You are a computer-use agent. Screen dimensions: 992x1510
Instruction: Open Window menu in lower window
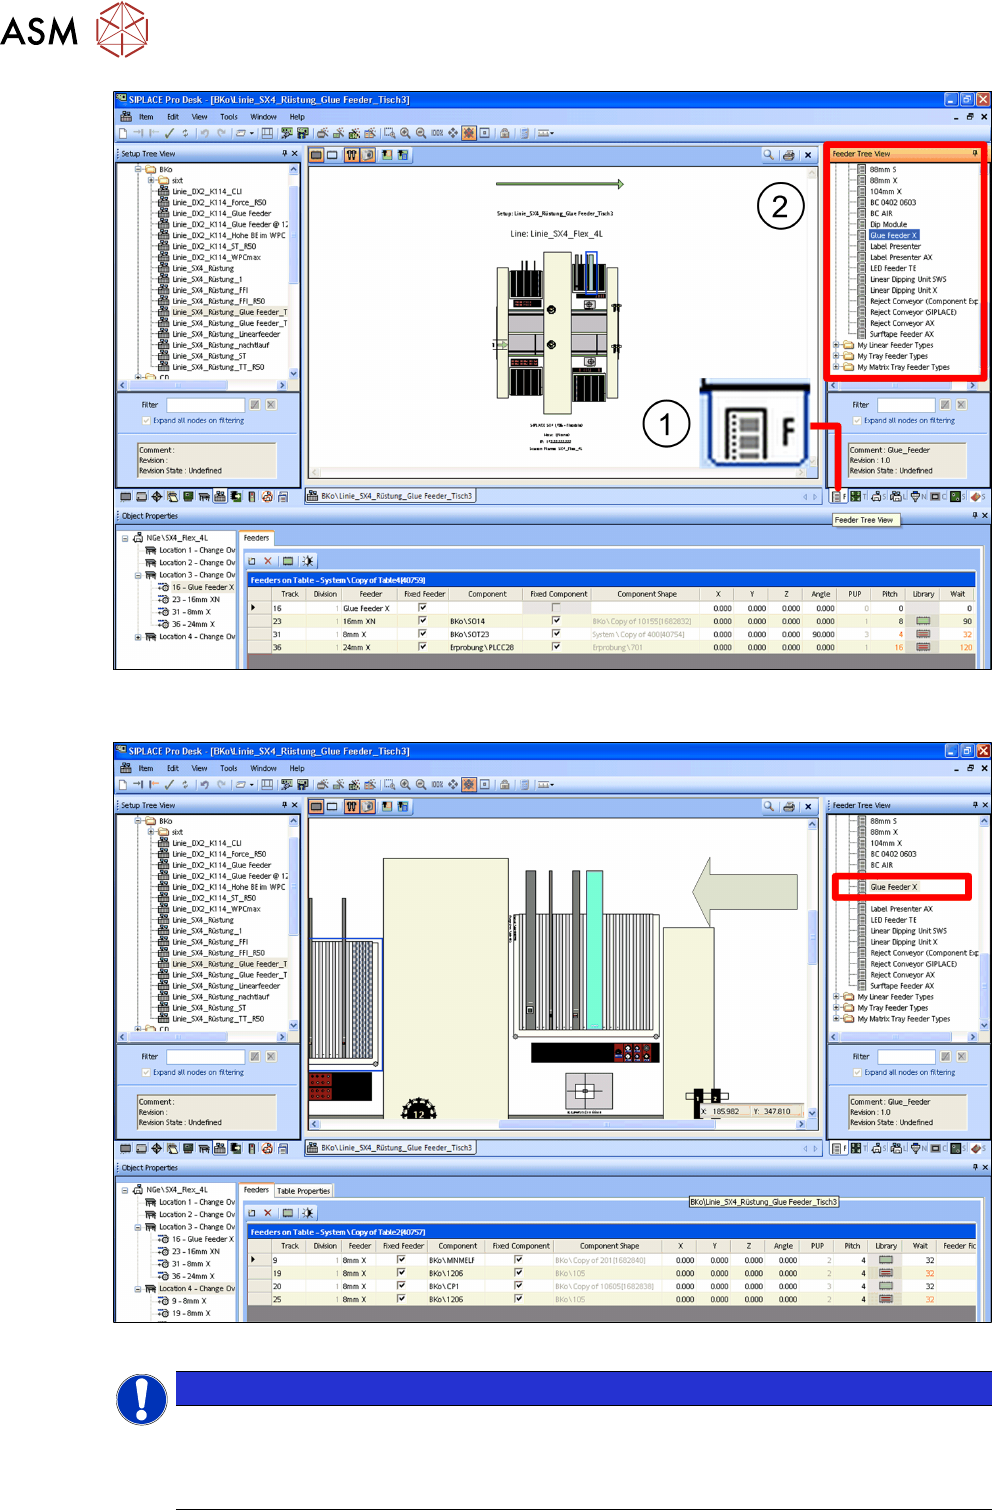(264, 769)
